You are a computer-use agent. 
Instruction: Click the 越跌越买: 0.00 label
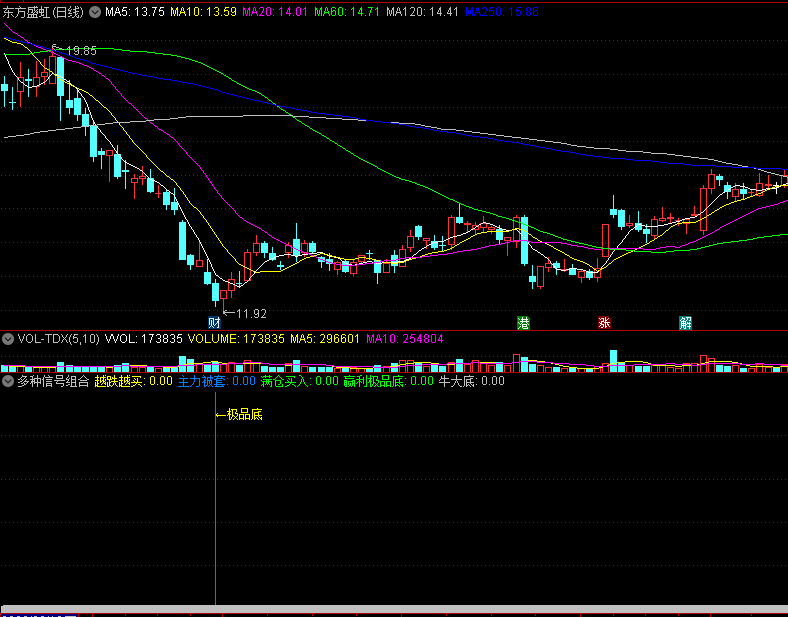click(134, 381)
